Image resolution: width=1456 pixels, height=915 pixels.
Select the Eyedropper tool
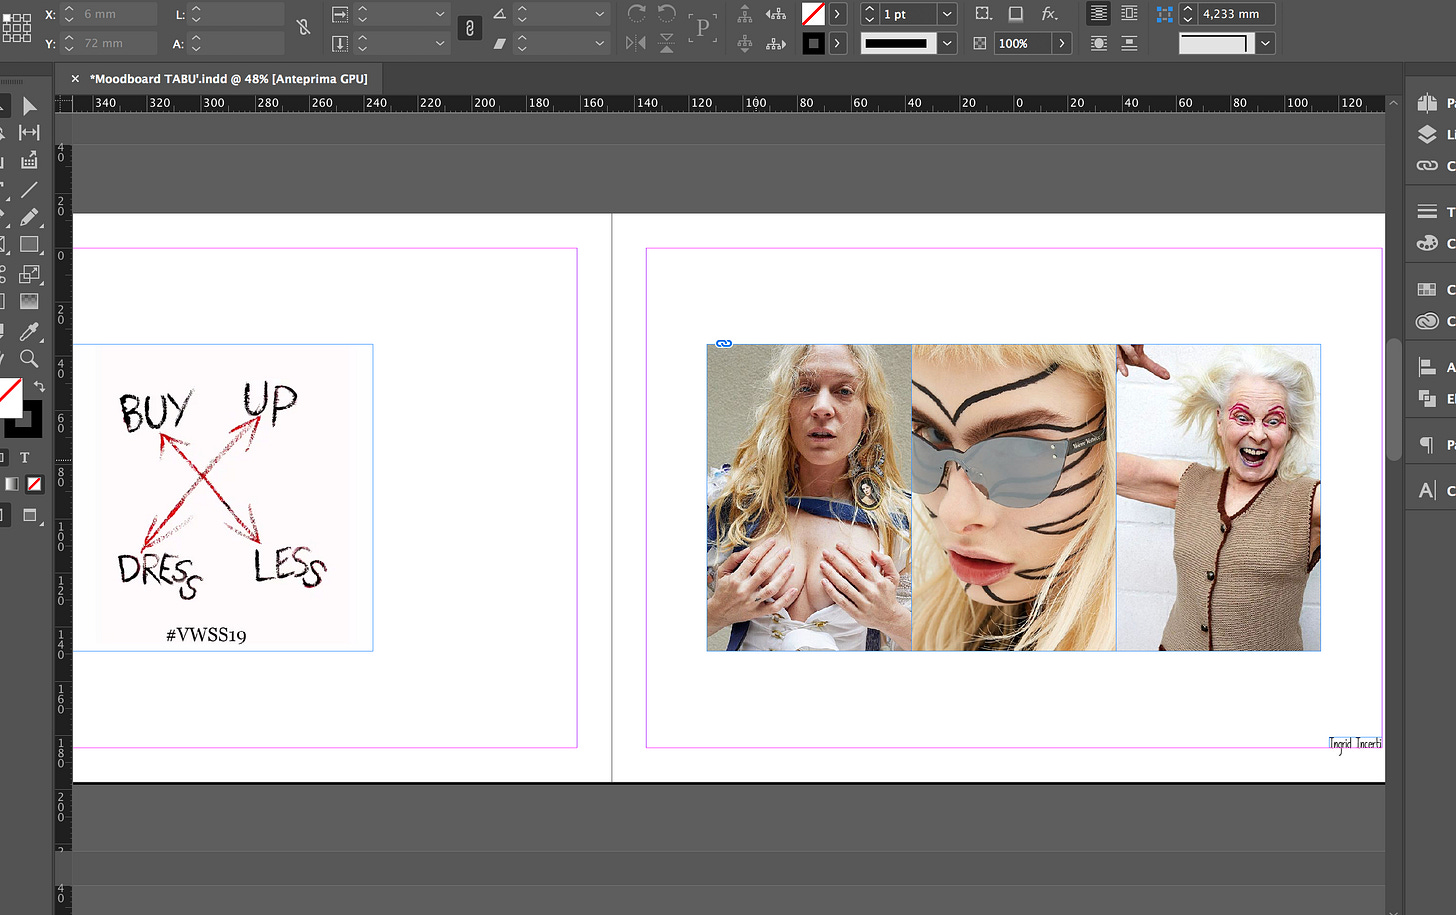[29, 331]
